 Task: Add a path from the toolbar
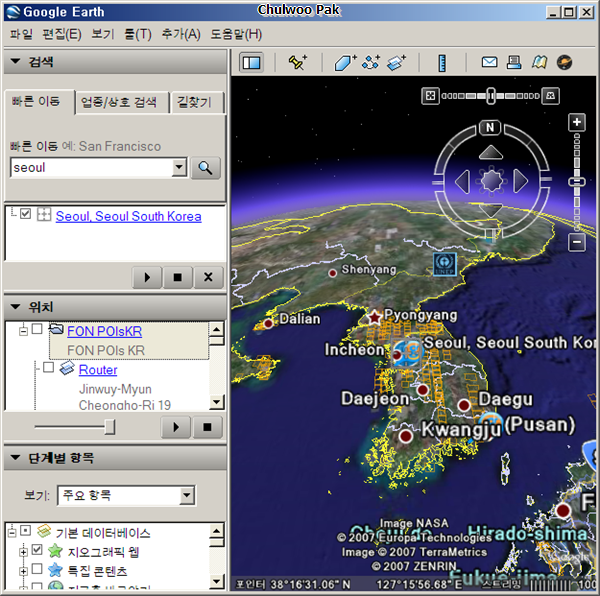(x=370, y=62)
